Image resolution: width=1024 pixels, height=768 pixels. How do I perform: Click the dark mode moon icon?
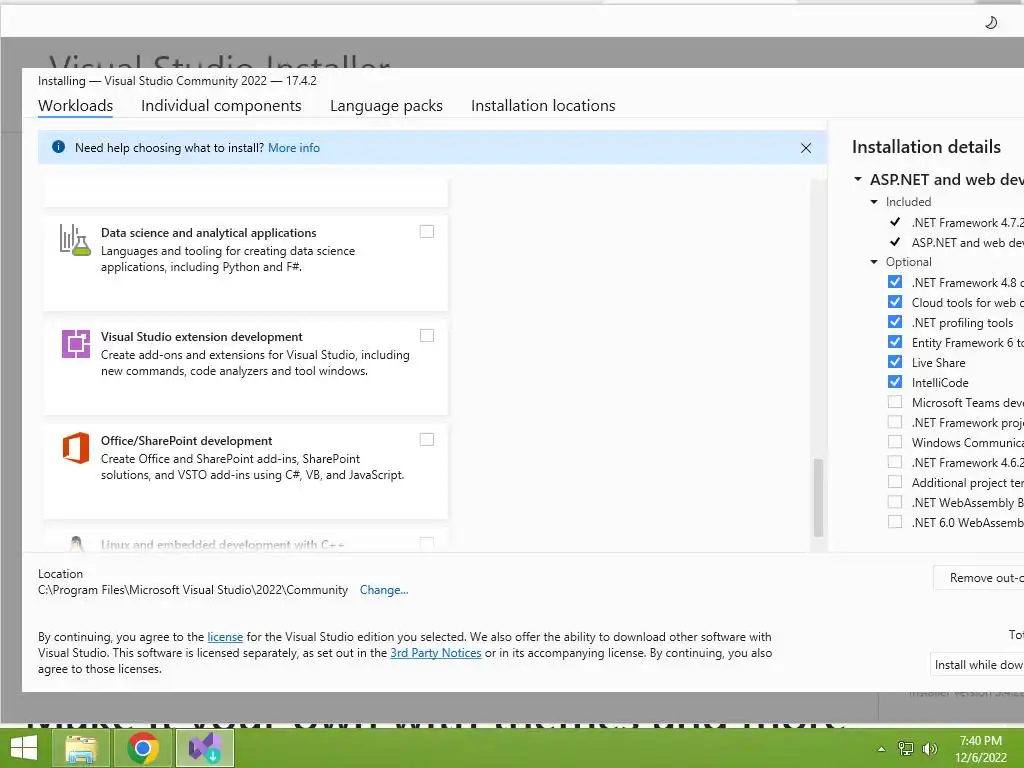pyautogui.click(x=991, y=23)
